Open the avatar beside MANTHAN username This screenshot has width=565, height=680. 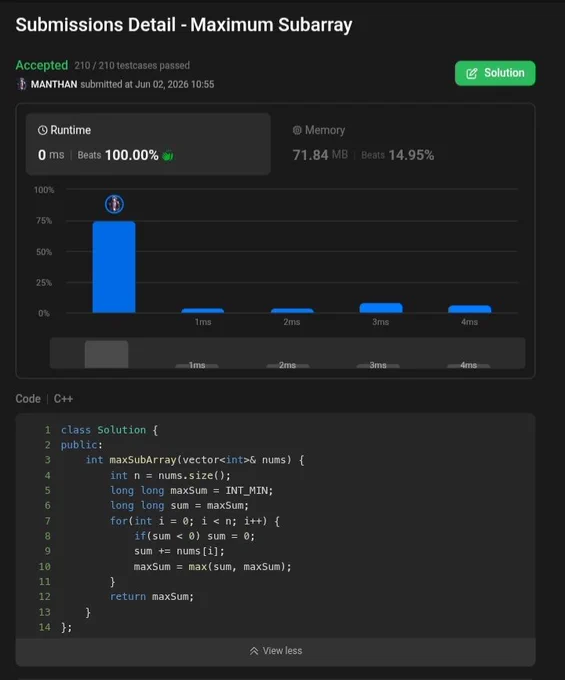(x=21, y=84)
